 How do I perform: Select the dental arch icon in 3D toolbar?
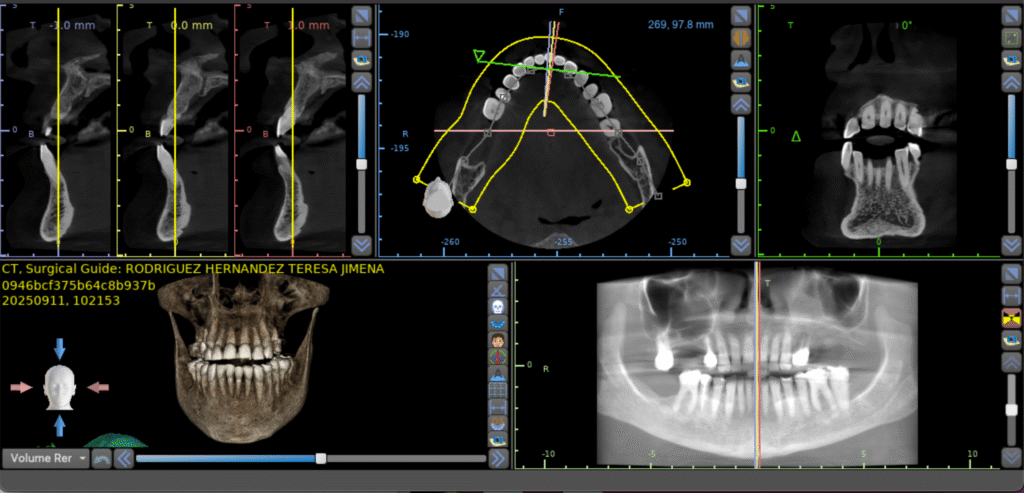tap(497, 323)
